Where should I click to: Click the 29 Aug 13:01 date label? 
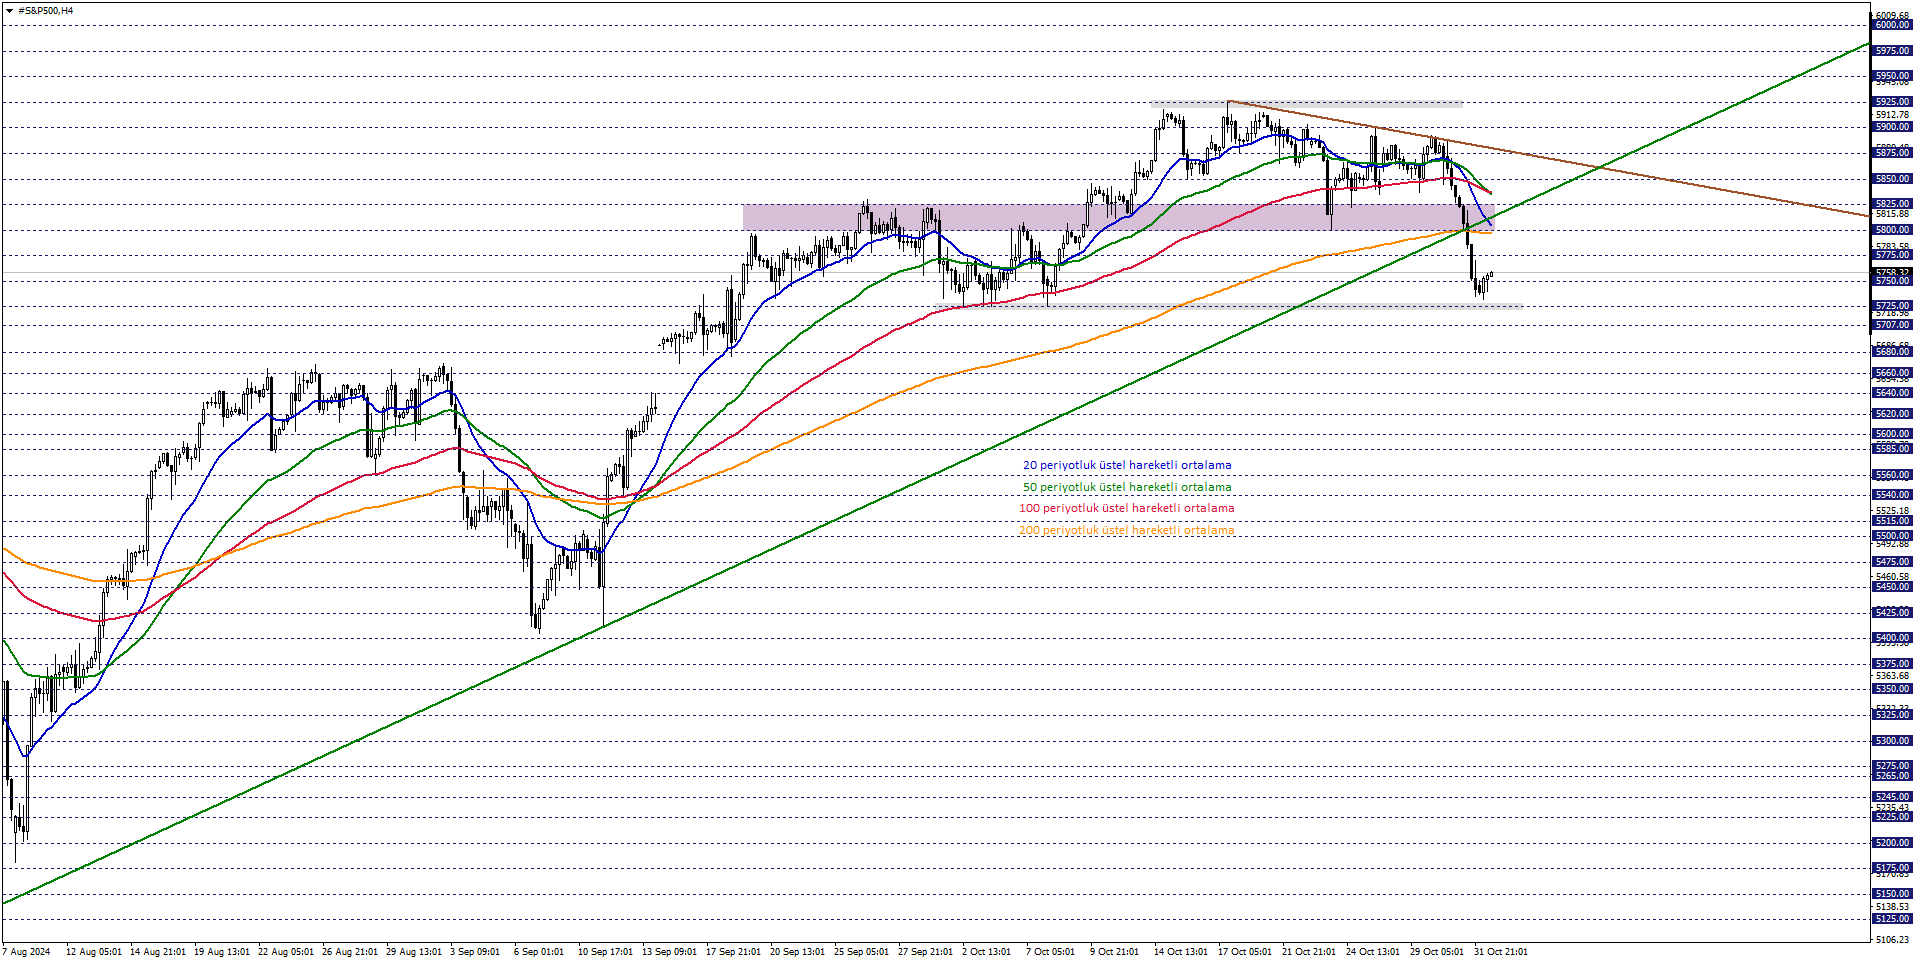pos(414,952)
